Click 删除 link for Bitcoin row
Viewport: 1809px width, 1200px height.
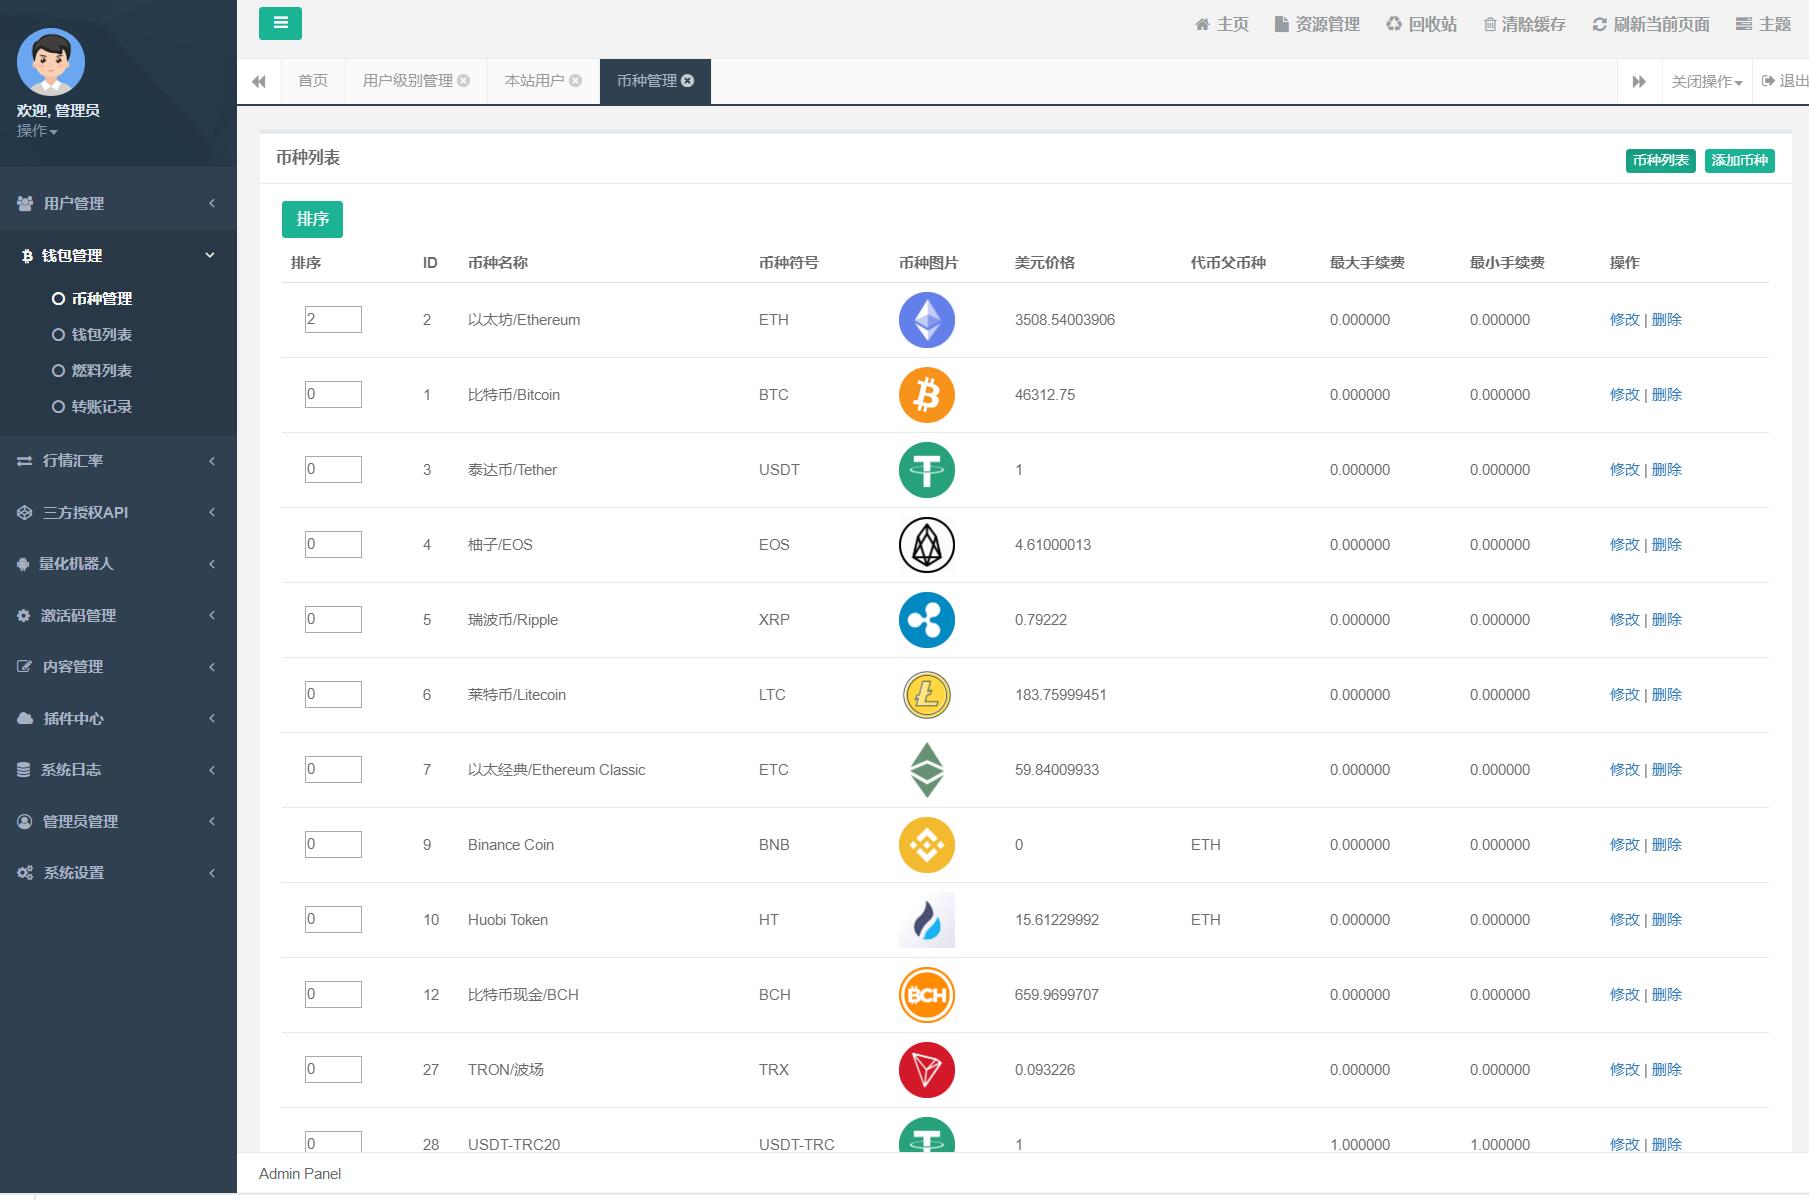tap(1666, 395)
